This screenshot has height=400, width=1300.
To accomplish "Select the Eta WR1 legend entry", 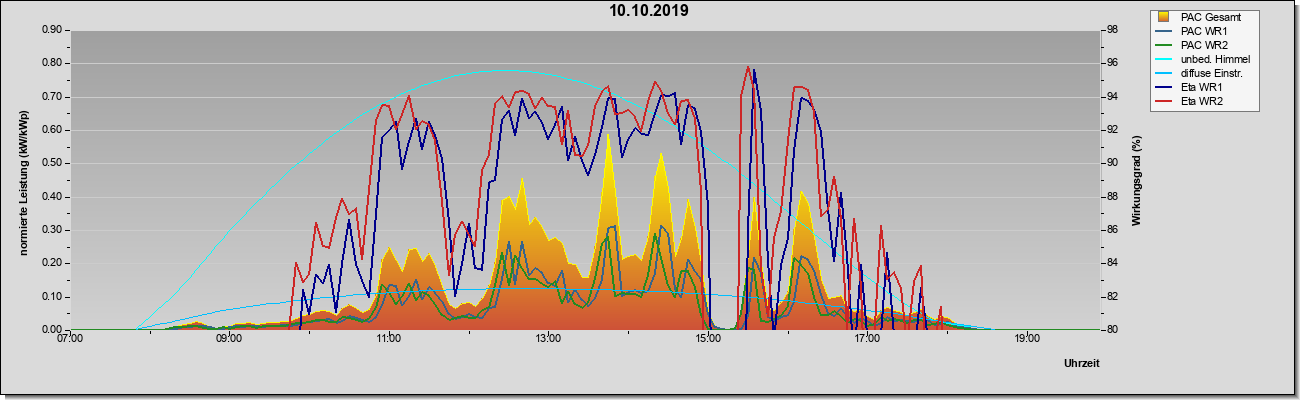I will 1200,87.
